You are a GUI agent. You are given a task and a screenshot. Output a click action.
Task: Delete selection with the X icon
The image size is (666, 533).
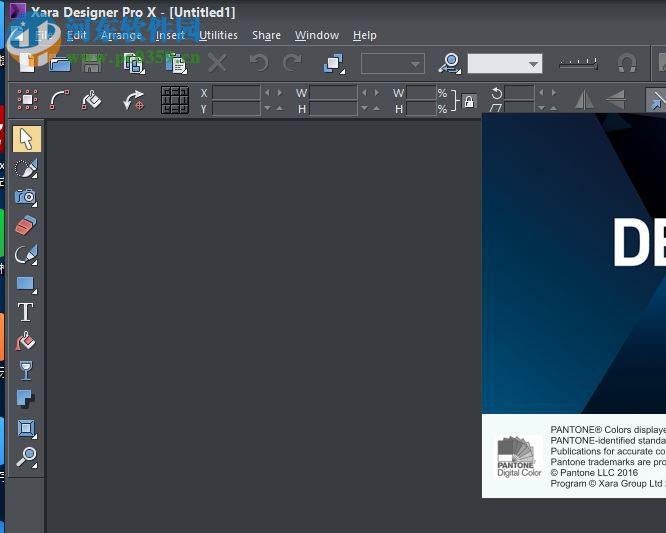tap(217, 64)
